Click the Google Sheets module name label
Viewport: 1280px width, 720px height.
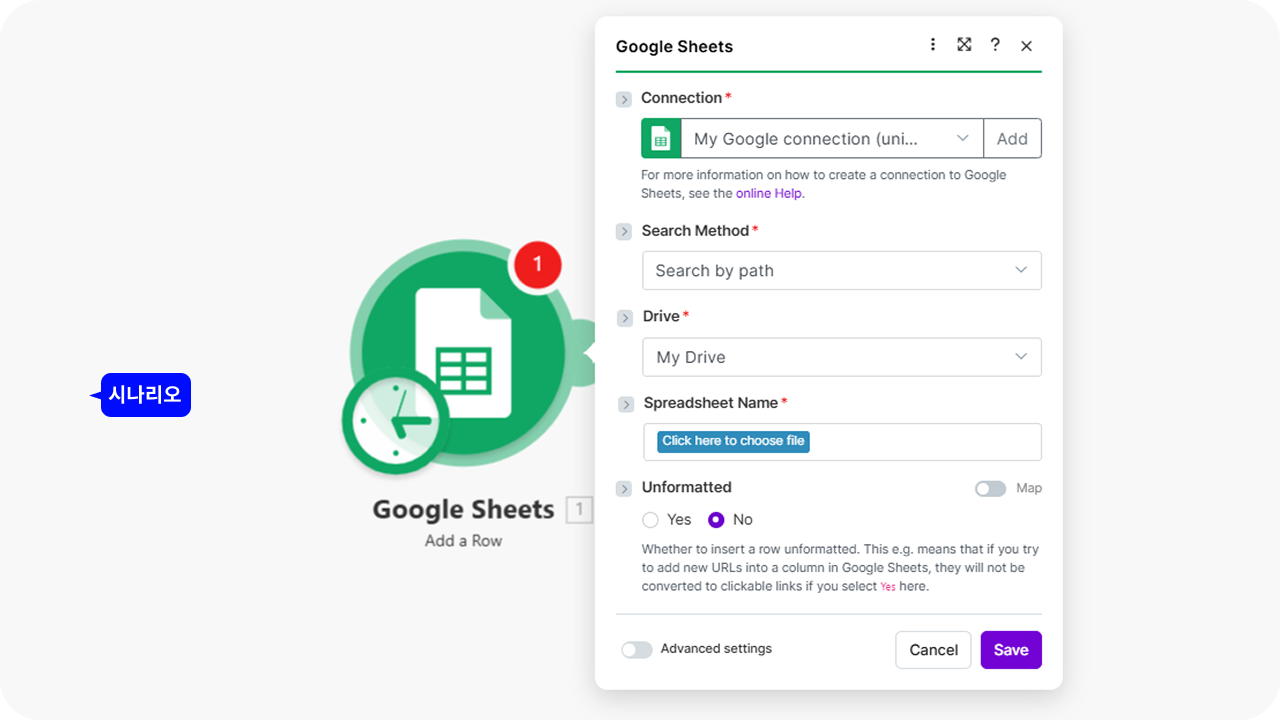(463, 510)
